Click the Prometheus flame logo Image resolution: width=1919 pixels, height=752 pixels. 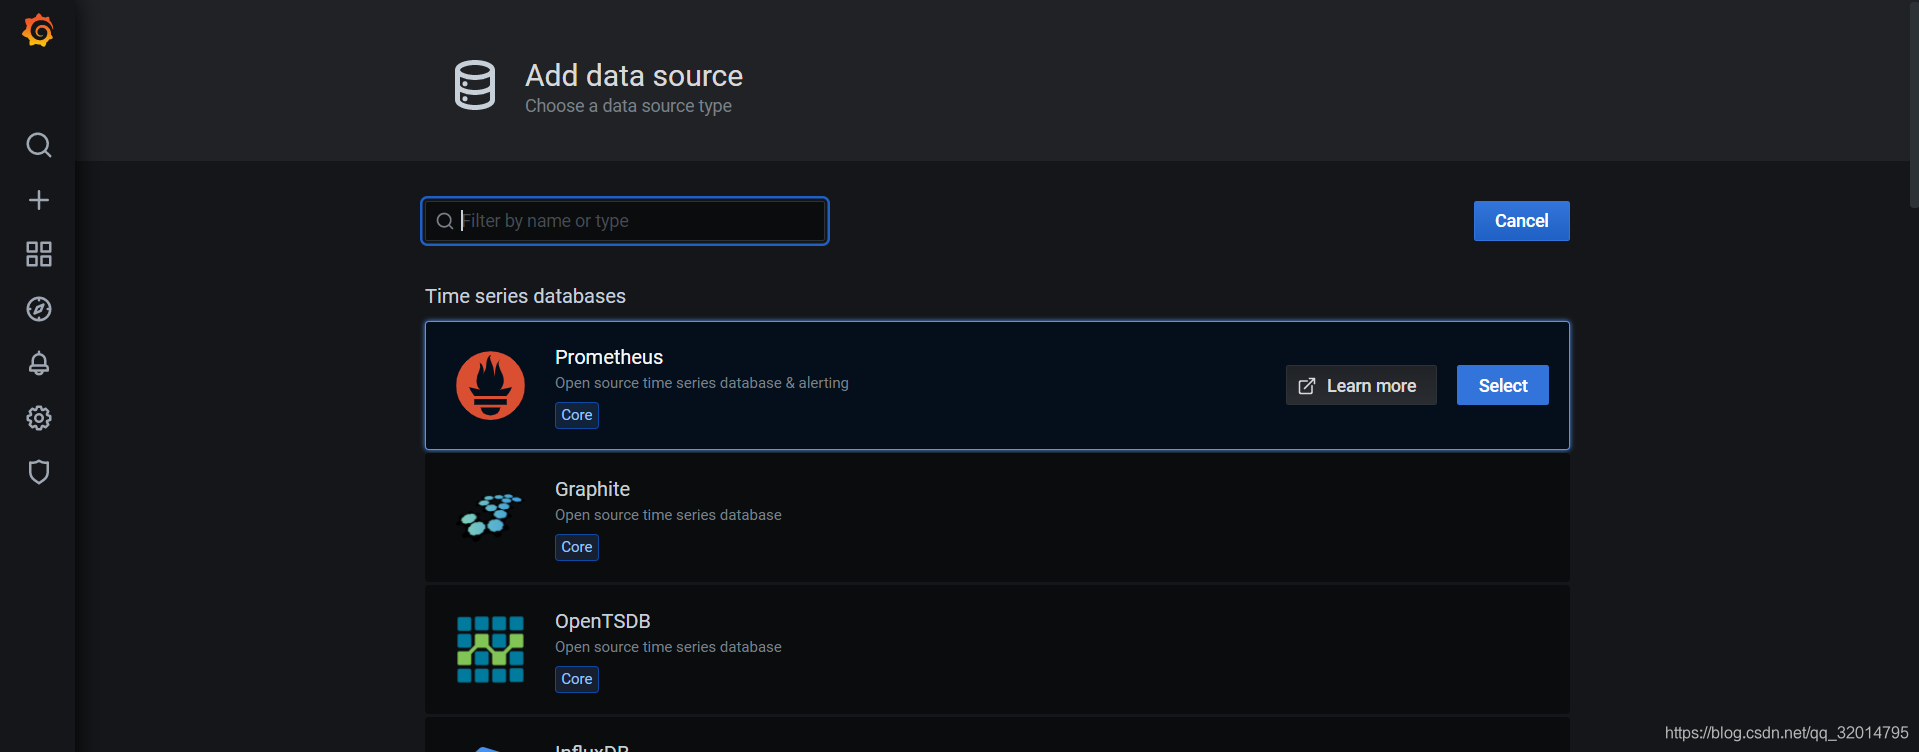(490, 385)
